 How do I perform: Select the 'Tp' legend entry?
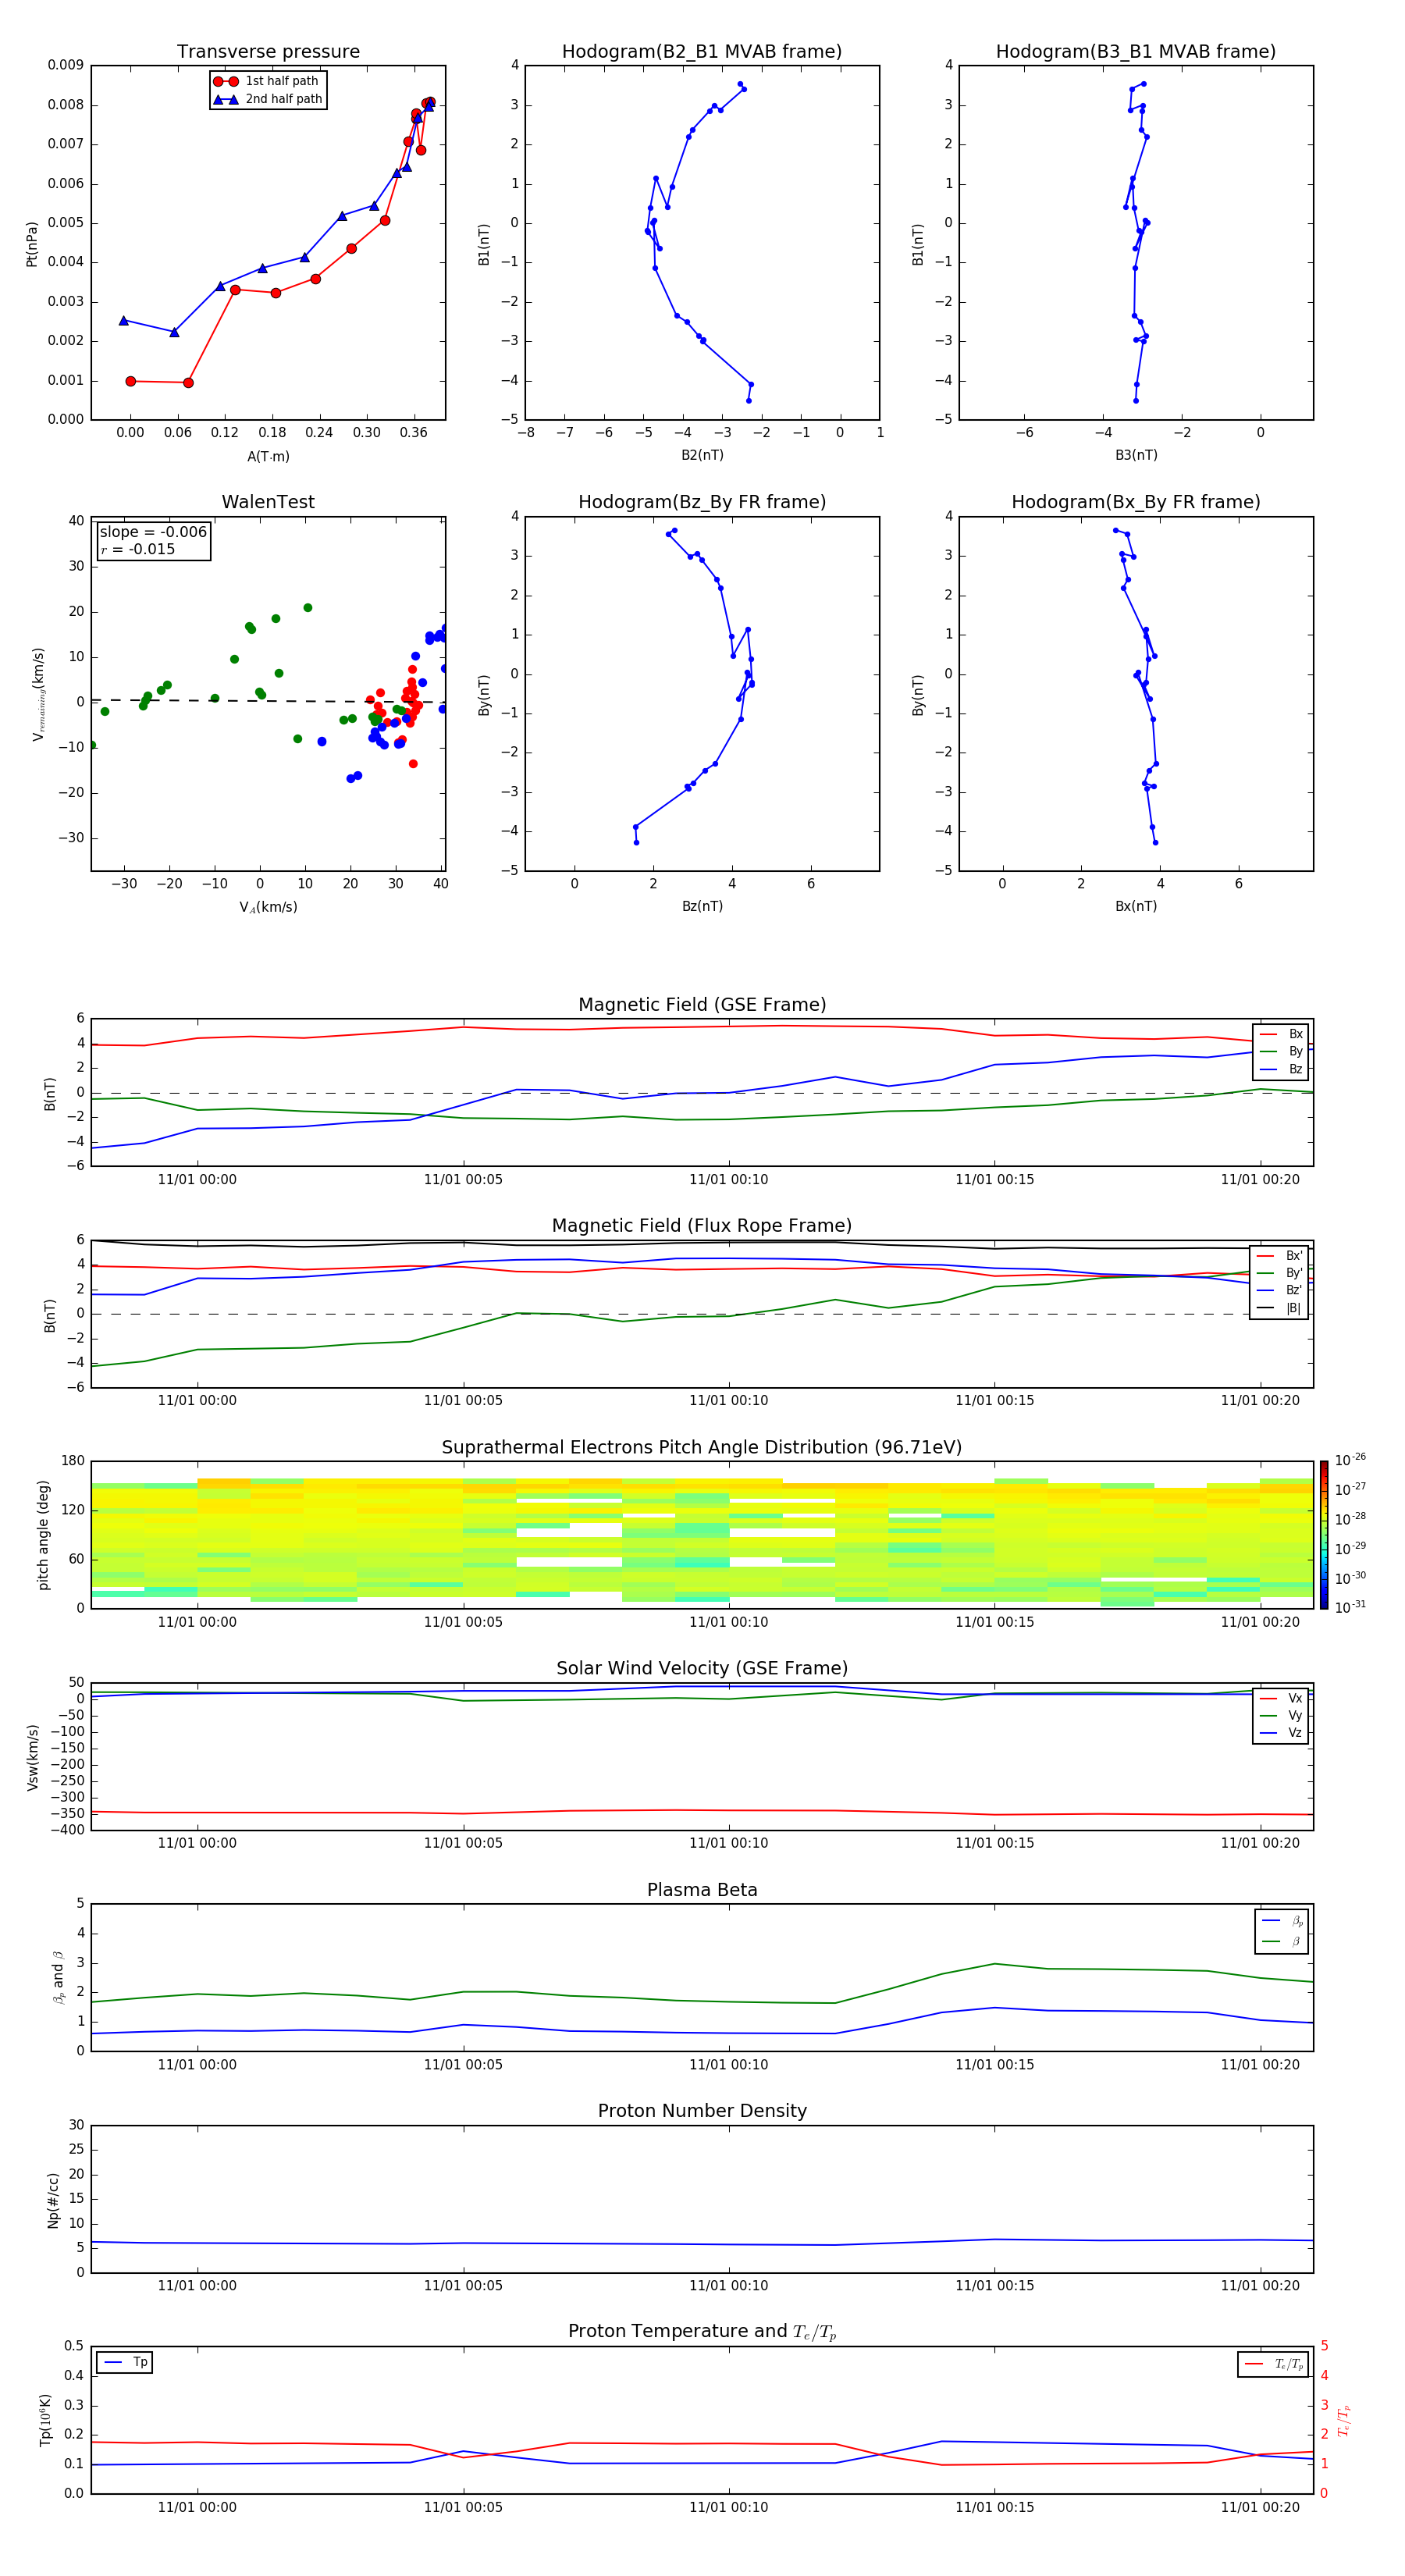[125, 2362]
